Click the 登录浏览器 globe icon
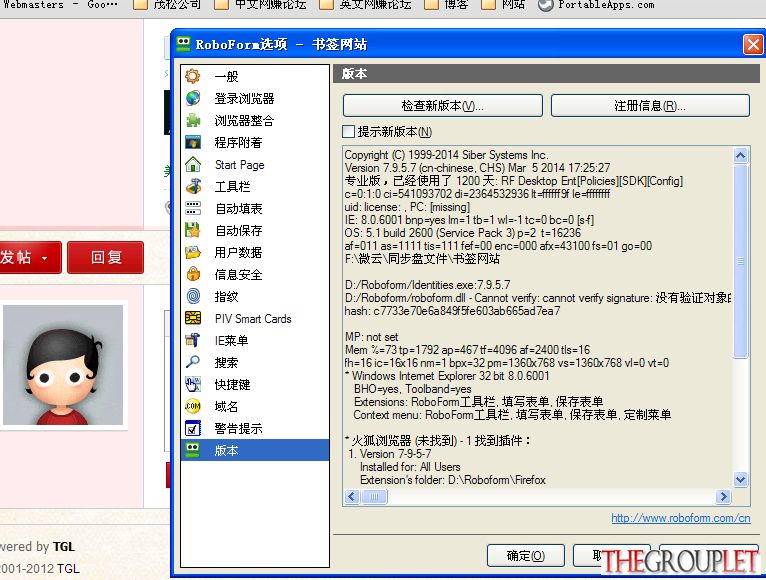 193,98
